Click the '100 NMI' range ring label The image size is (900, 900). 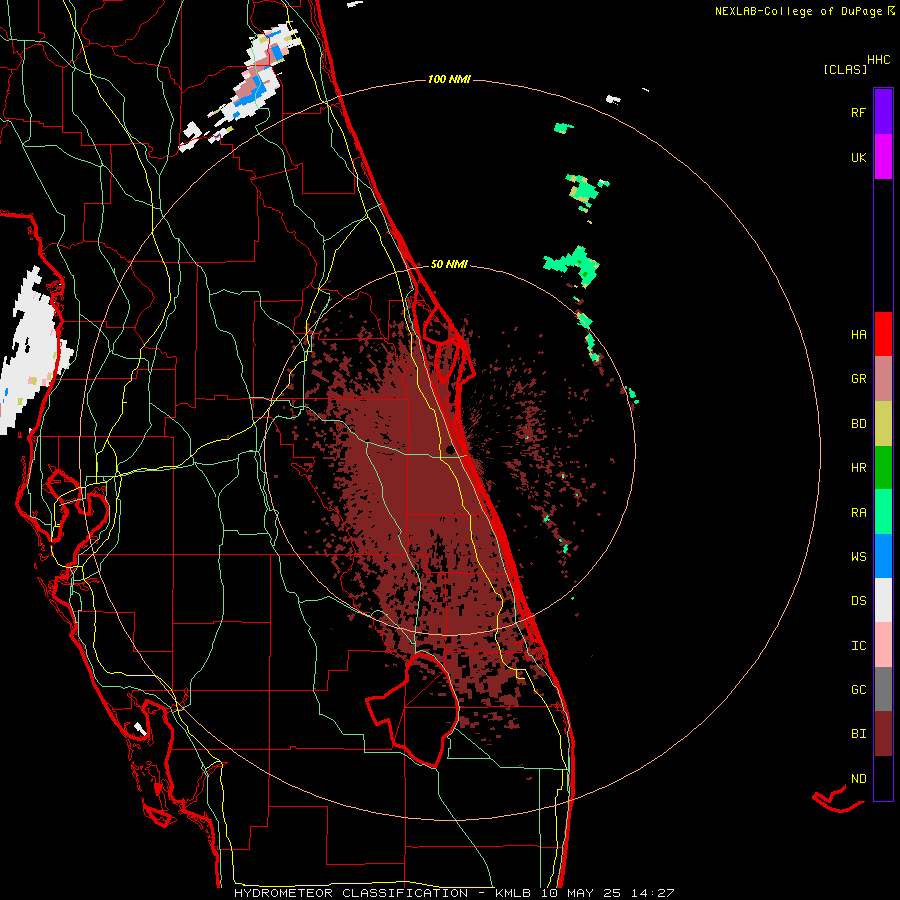[449, 79]
